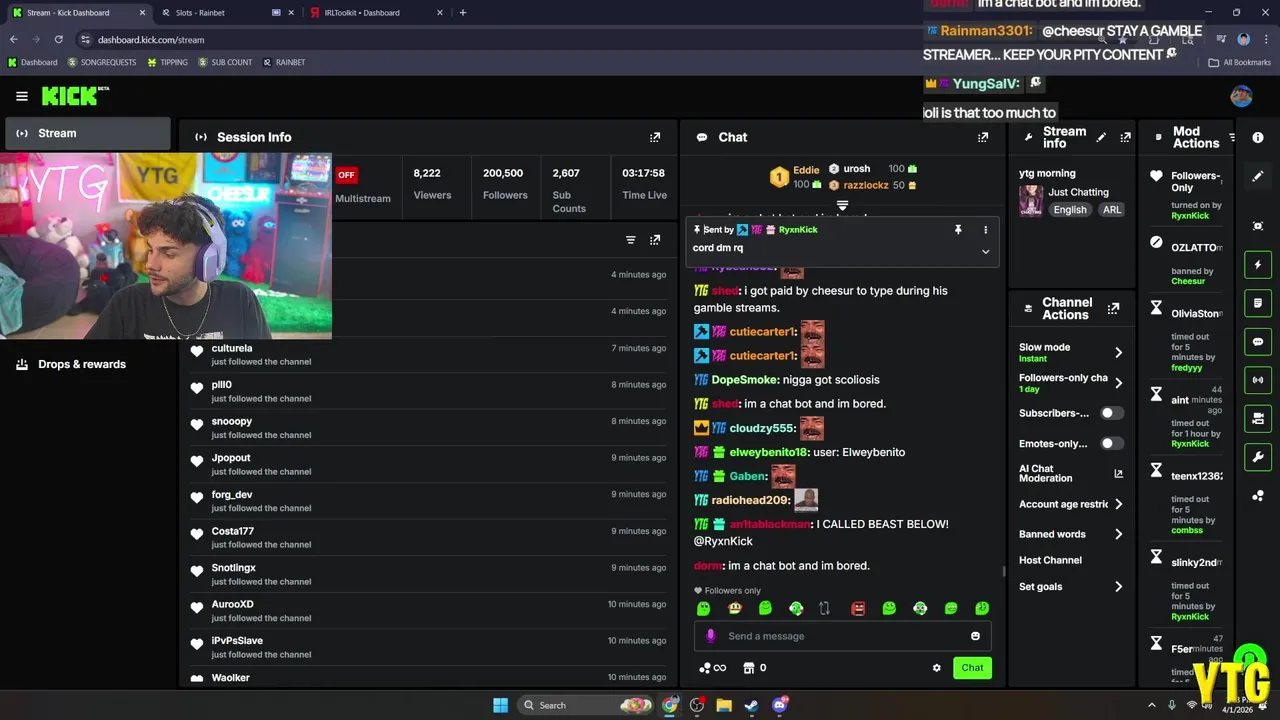Open Account age restriction settings
This screenshot has height=720, width=1280.
[x=1071, y=505]
